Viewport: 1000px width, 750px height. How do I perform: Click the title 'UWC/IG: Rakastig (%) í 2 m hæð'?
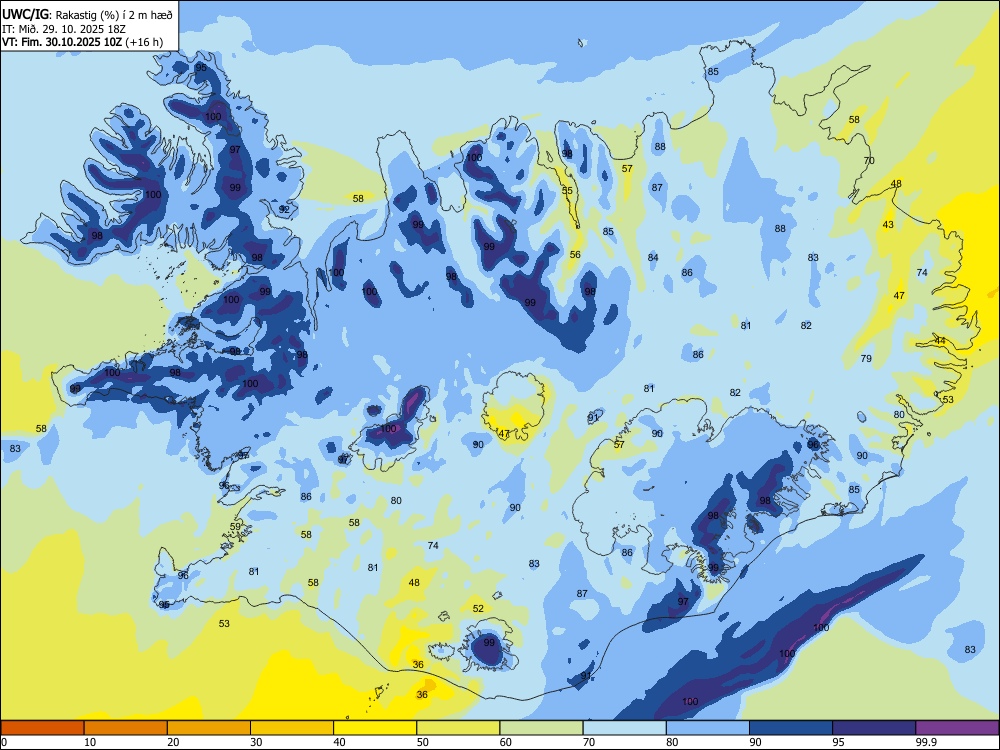pyautogui.click(x=87, y=15)
